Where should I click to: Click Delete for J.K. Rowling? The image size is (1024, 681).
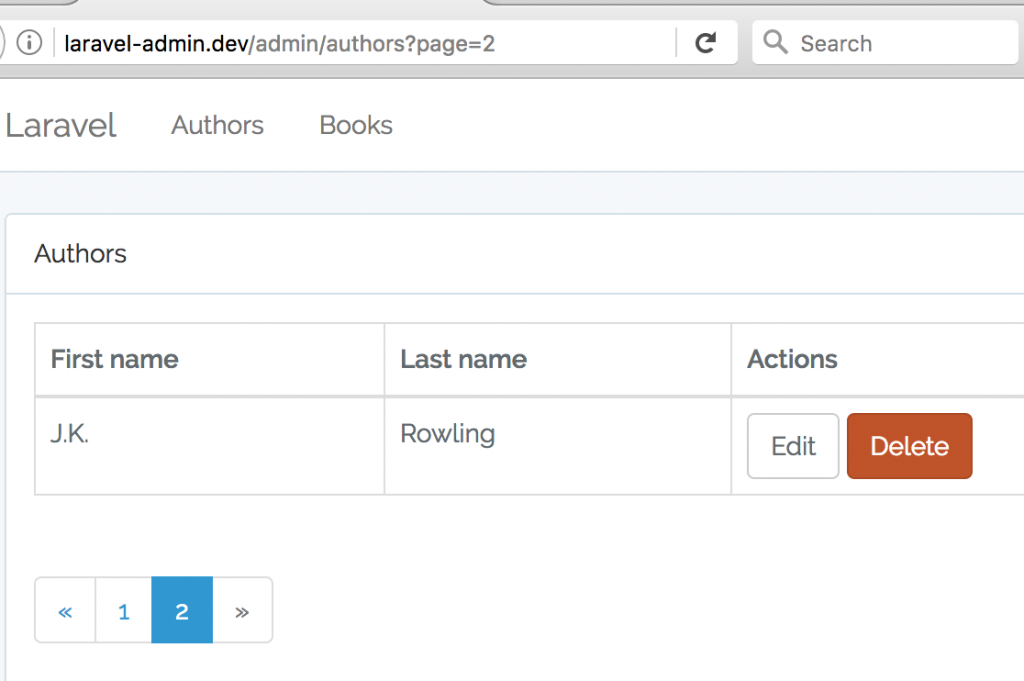coord(909,446)
